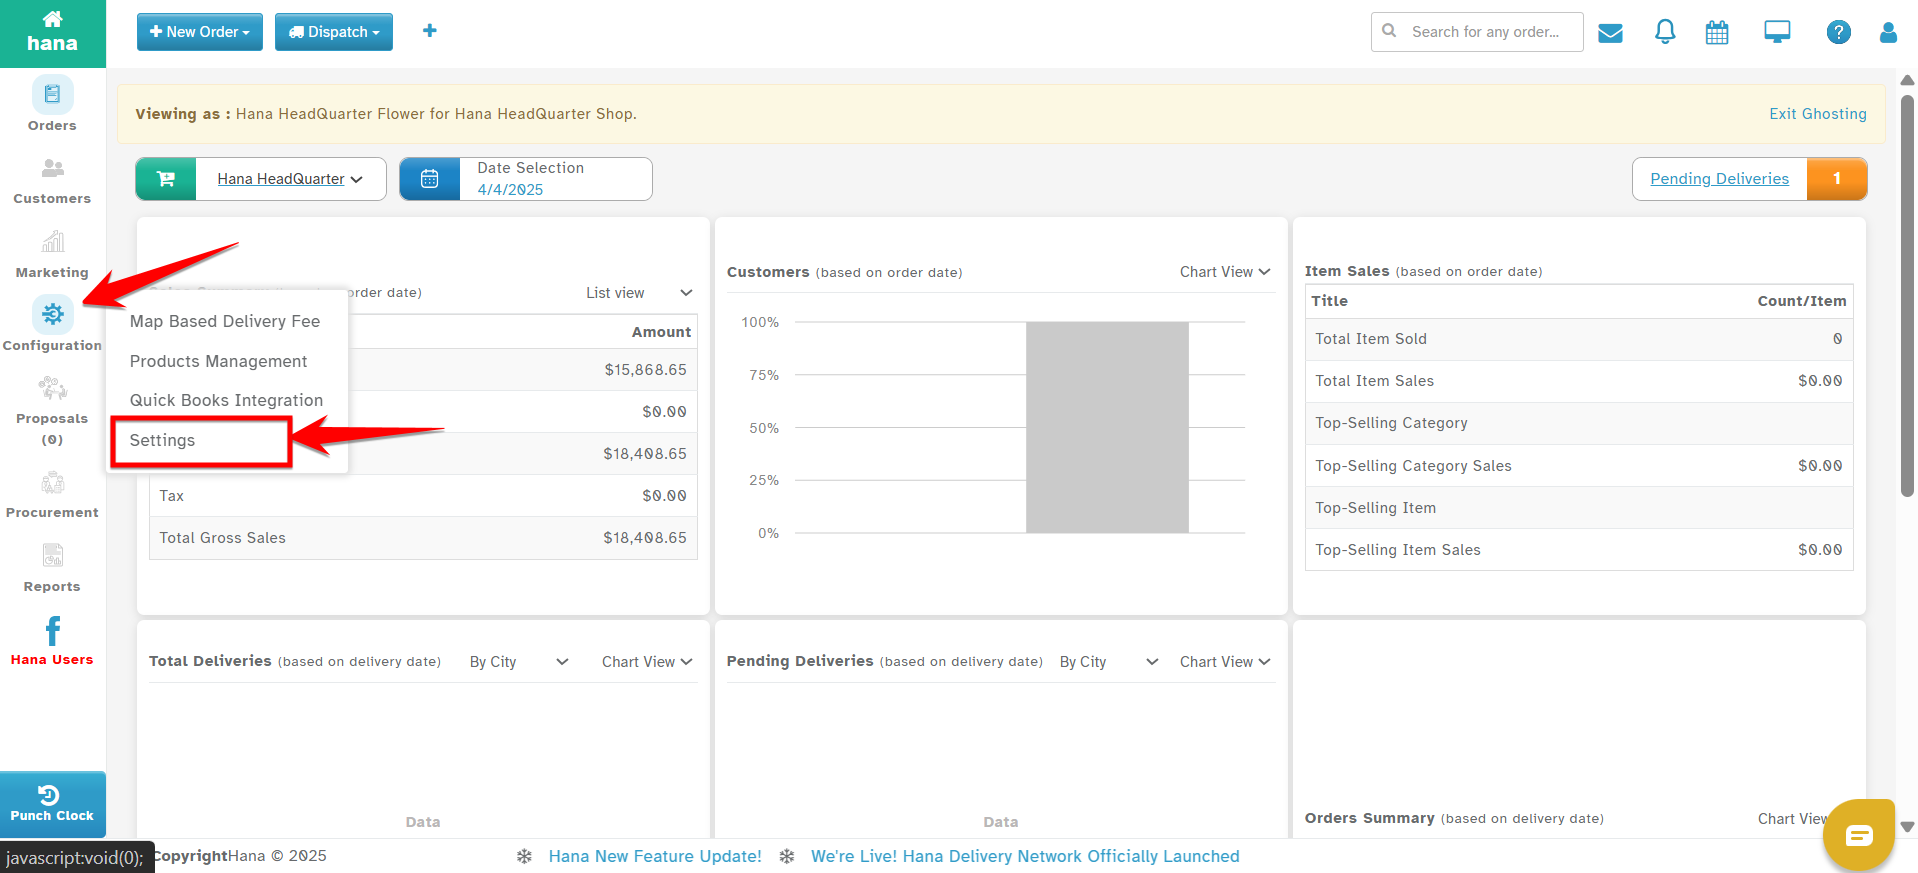
Task: Open the Hana Users Facebook icon
Action: point(52,631)
